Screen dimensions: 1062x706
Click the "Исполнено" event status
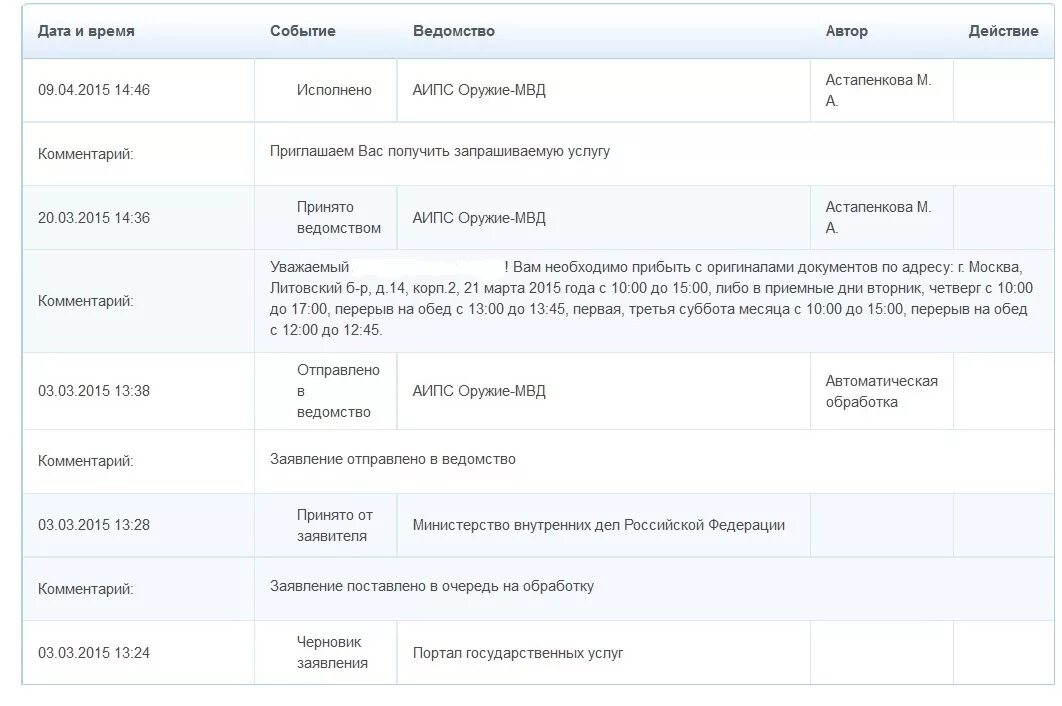(334, 90)
